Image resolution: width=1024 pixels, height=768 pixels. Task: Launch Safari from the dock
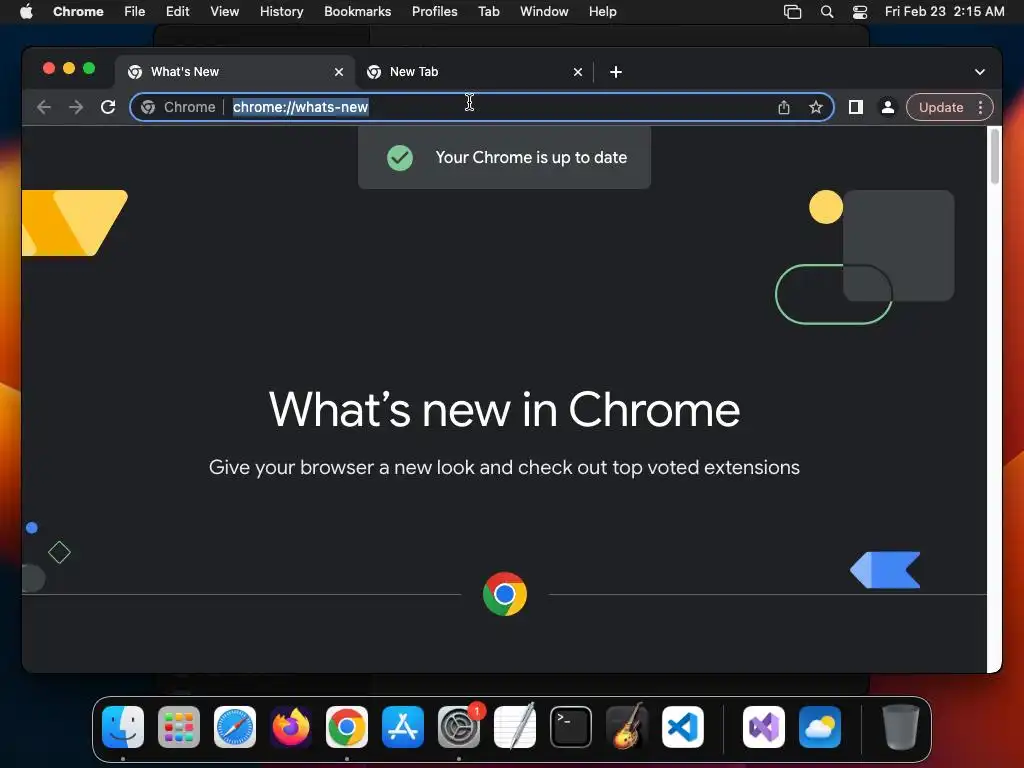point(235,727)
